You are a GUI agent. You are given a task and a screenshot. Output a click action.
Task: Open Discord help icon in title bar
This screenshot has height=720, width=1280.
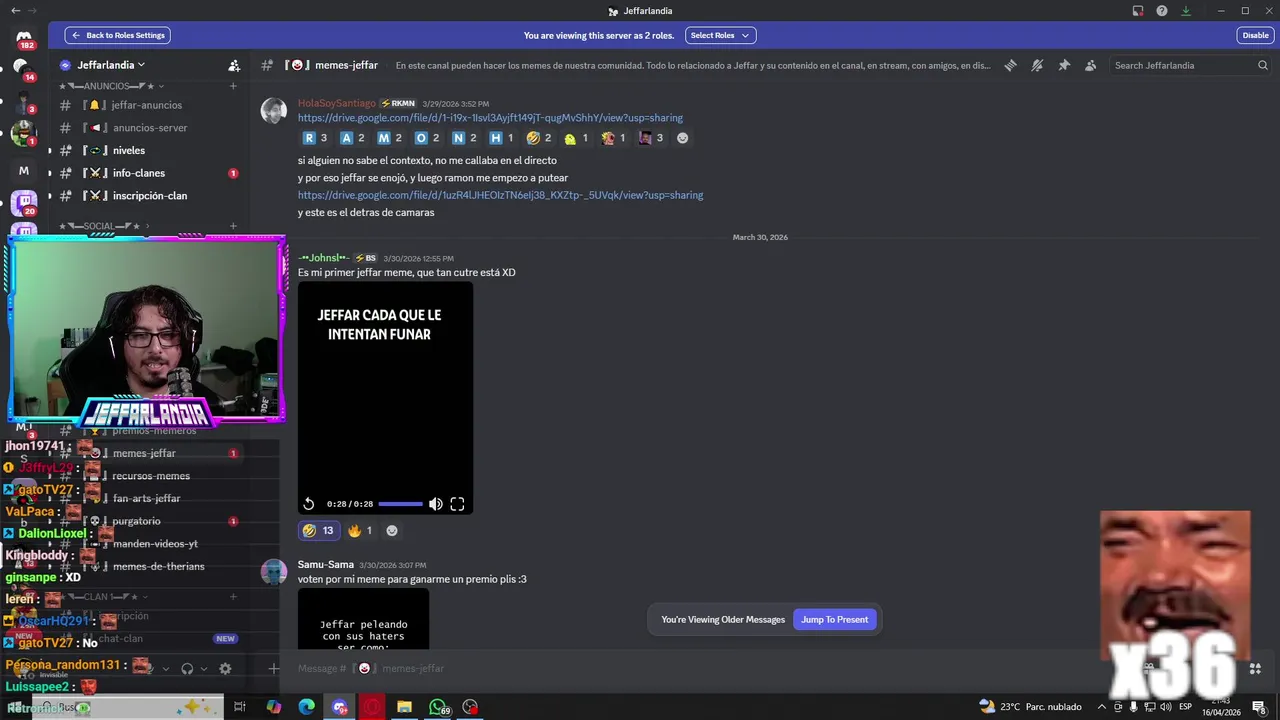pos(1162,11)
